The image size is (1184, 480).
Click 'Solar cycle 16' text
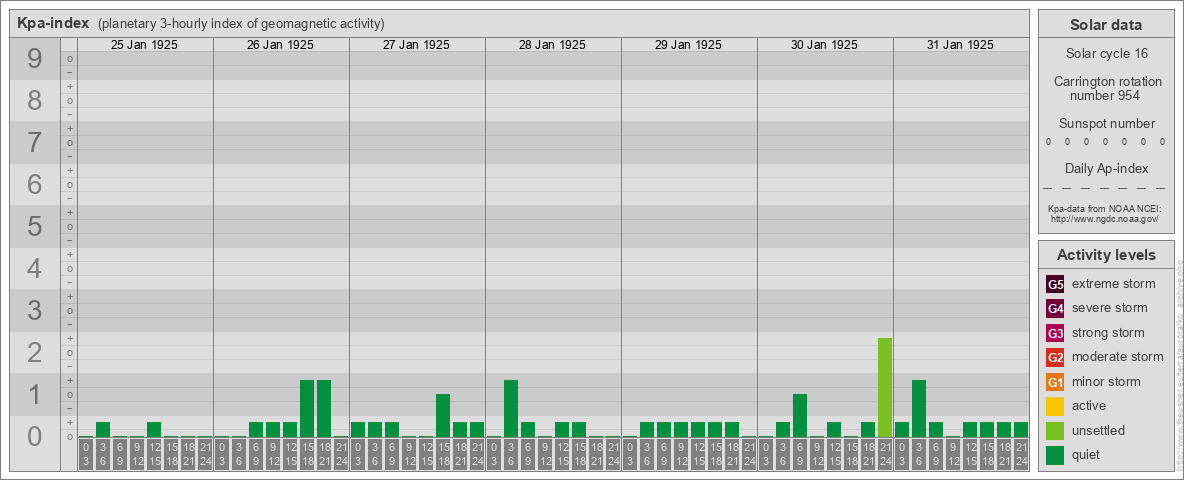pyautogui.click(x=1106, y=54)
